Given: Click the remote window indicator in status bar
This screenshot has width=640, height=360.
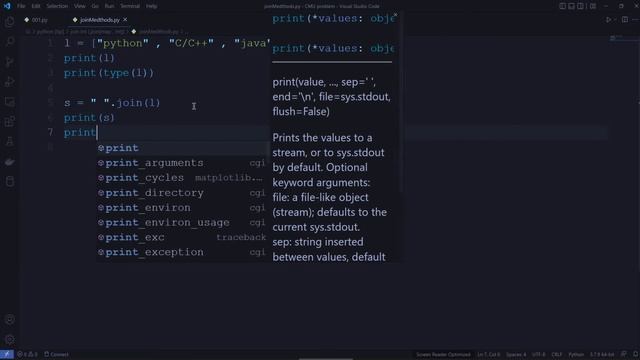Looking at the screenshot, I should coord(7,354).
